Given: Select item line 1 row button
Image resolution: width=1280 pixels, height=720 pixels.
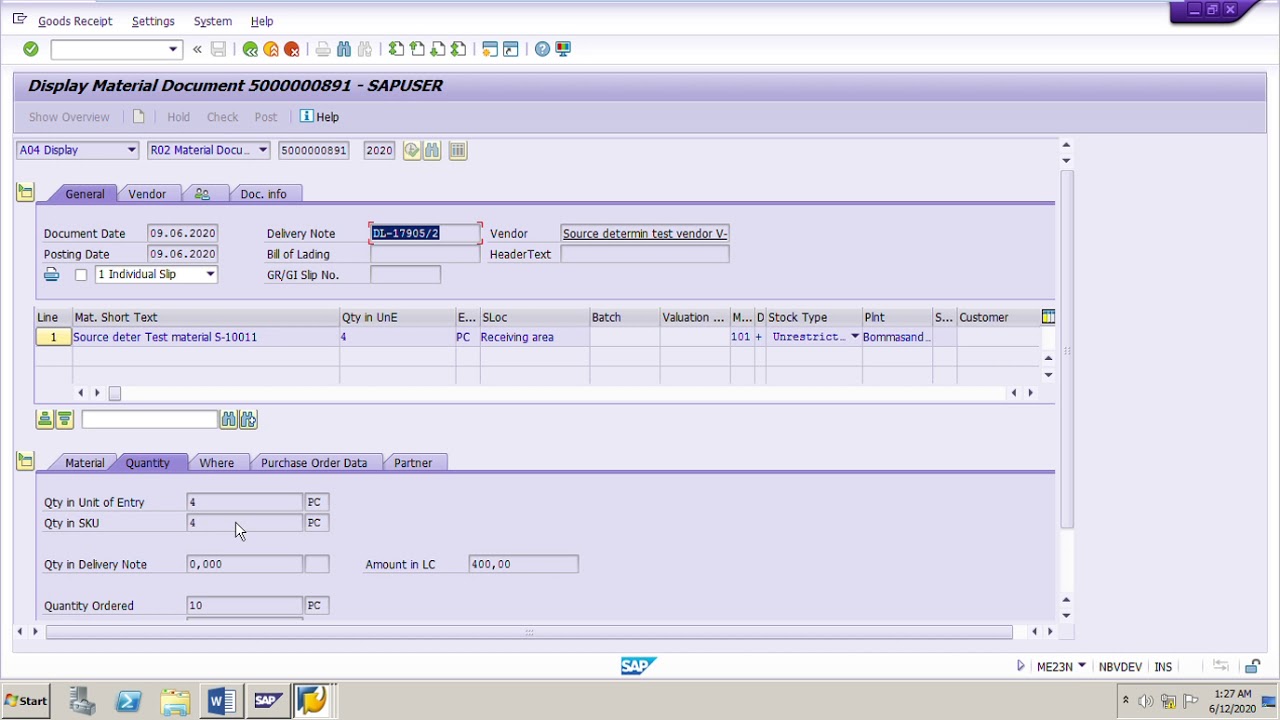Looking at the screenshot, I should 53,337.
